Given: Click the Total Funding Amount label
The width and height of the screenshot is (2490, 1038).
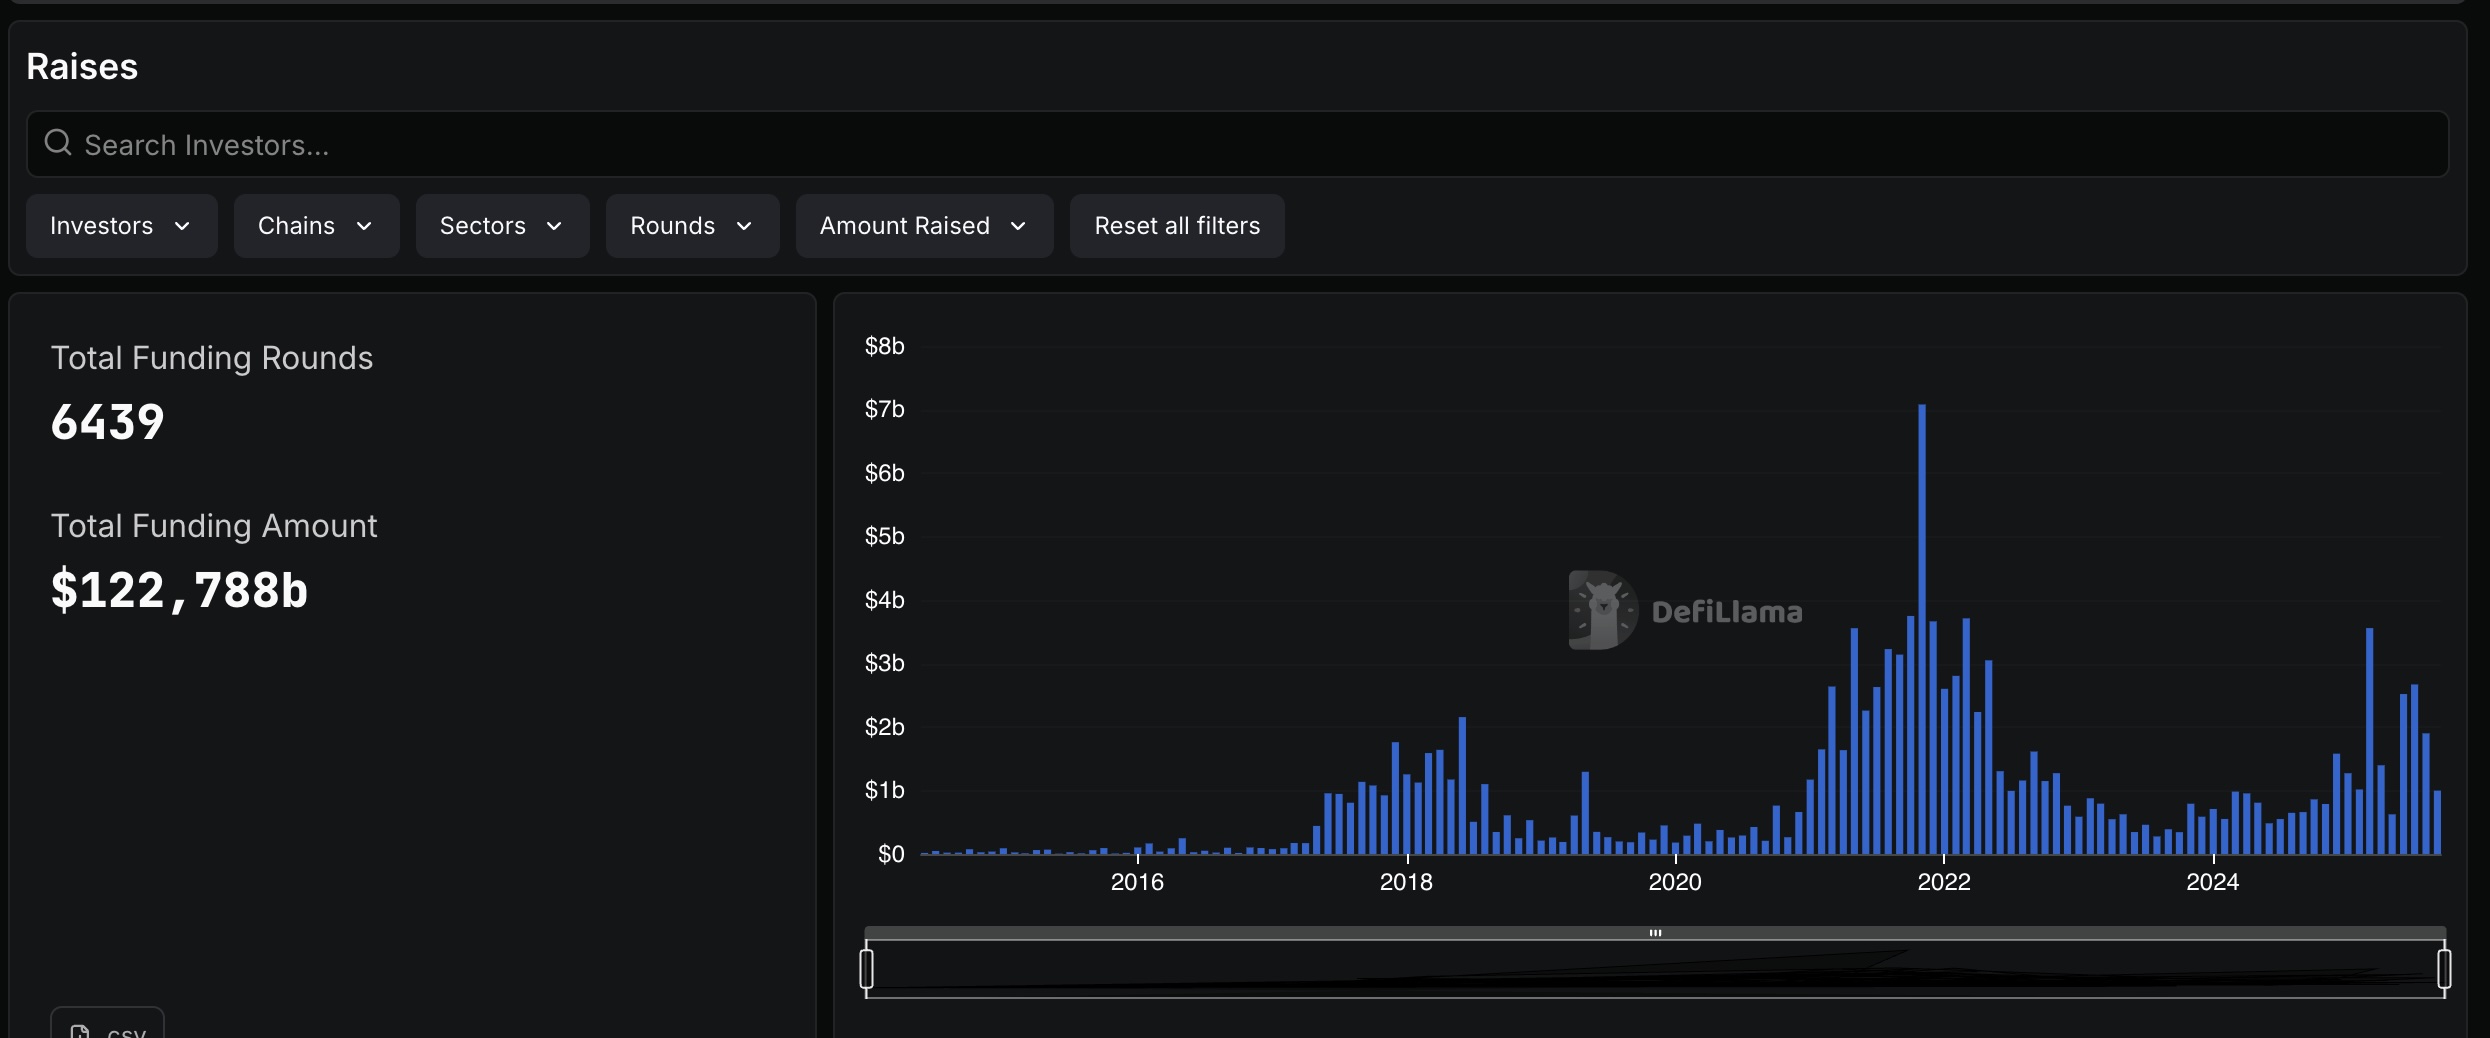Looking at the screenshot, I should click(x=214, y=526).
